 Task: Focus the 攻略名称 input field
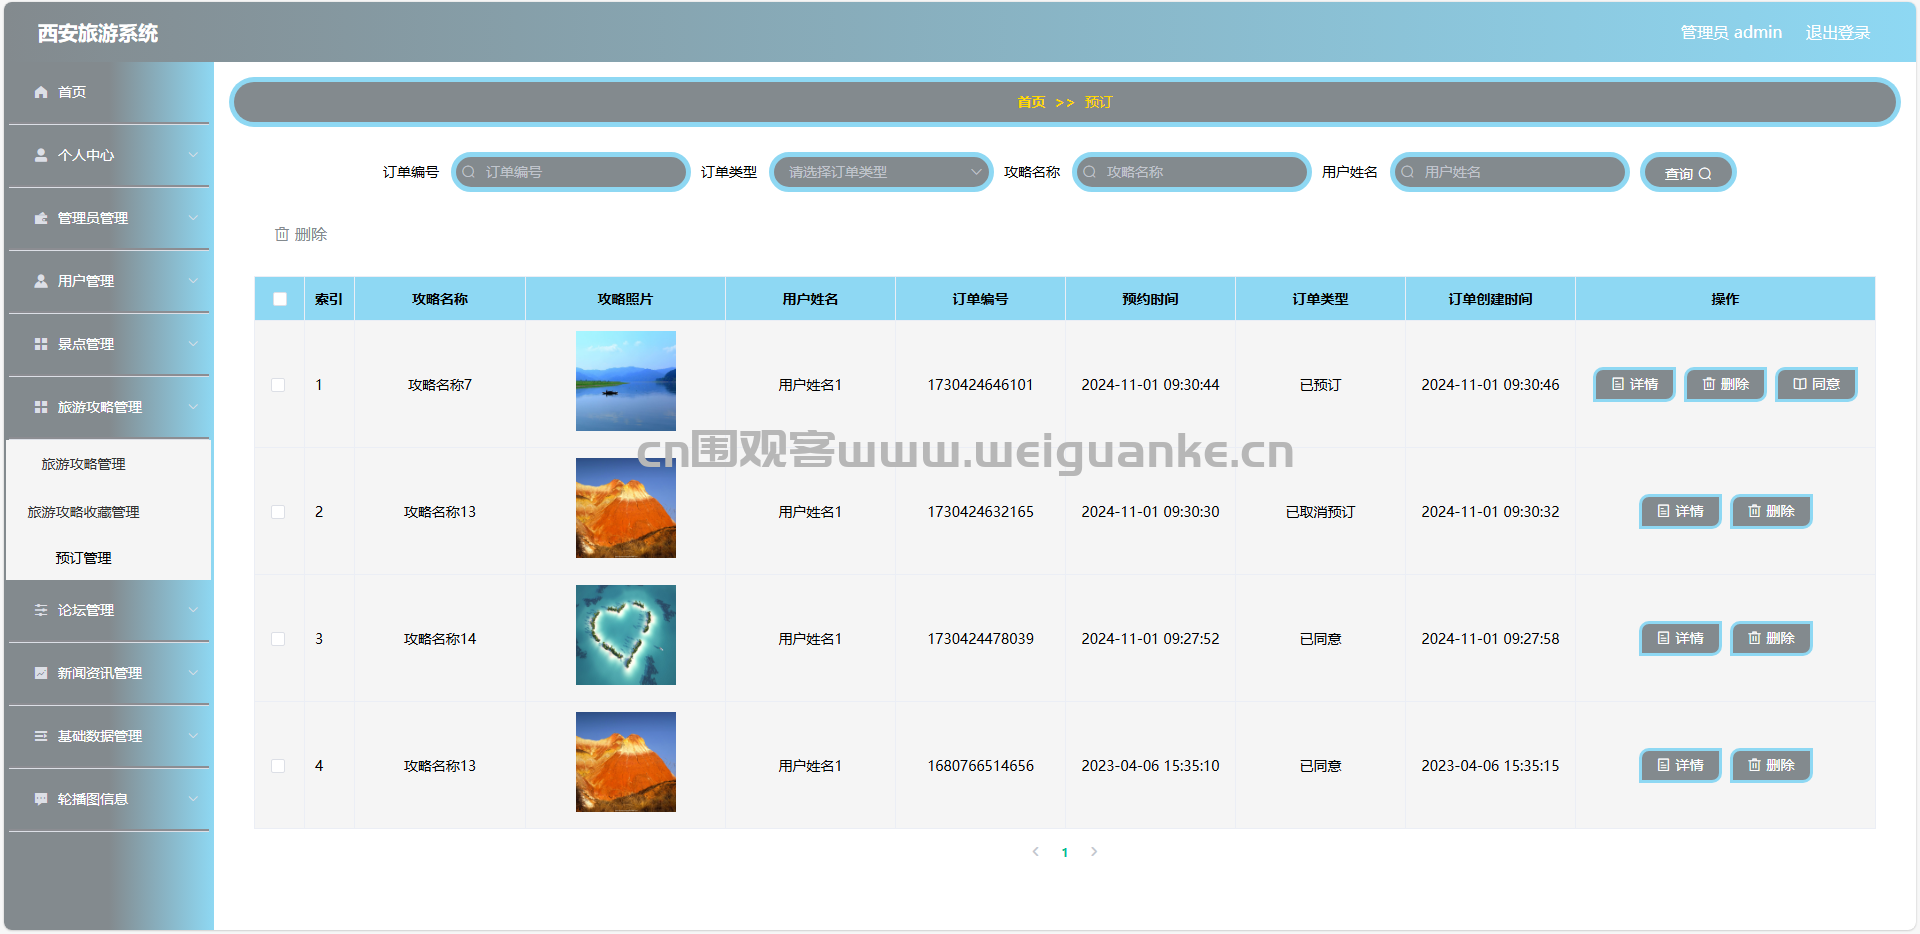[x=1192, y=172]
